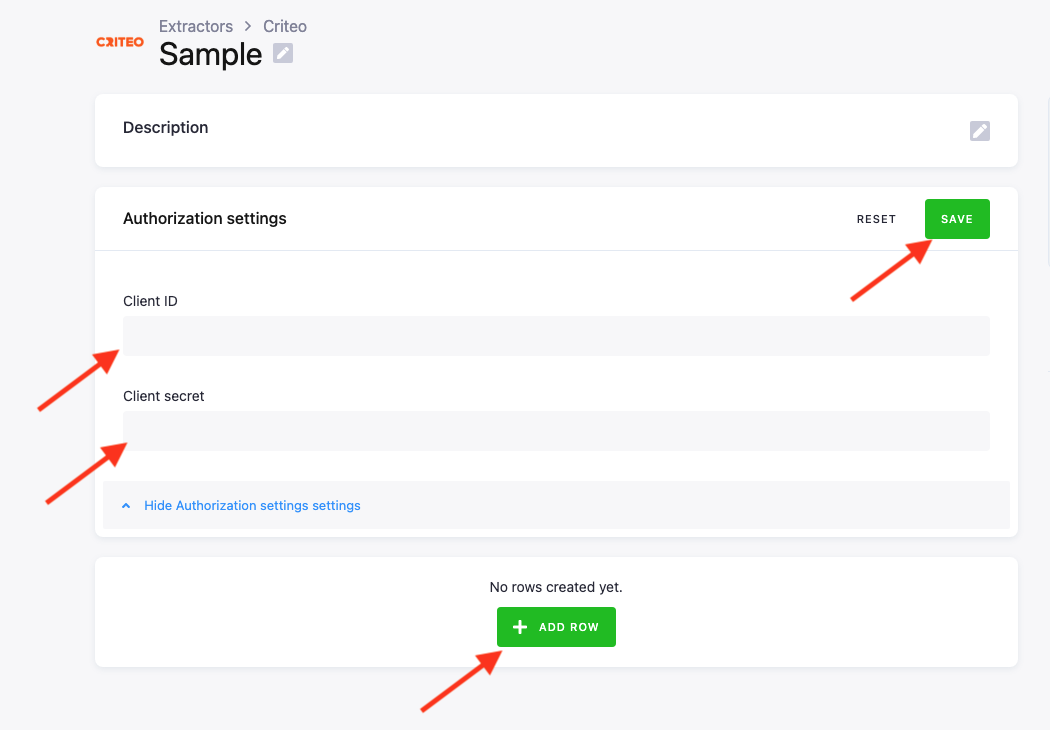Screen dimensions: 1050x730
Task: Edit the Sample configuration name pencil icon
Action: tap(283, 54)
